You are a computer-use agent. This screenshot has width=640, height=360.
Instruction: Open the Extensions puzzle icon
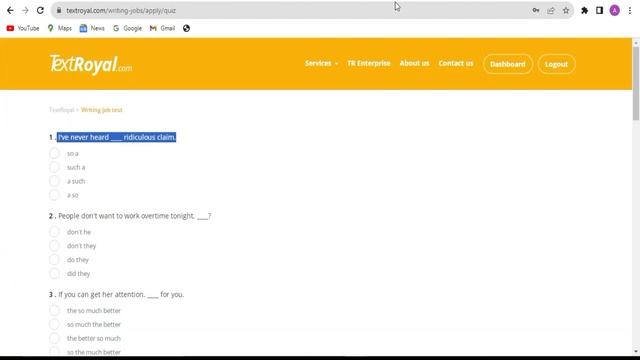click(584, 11)
